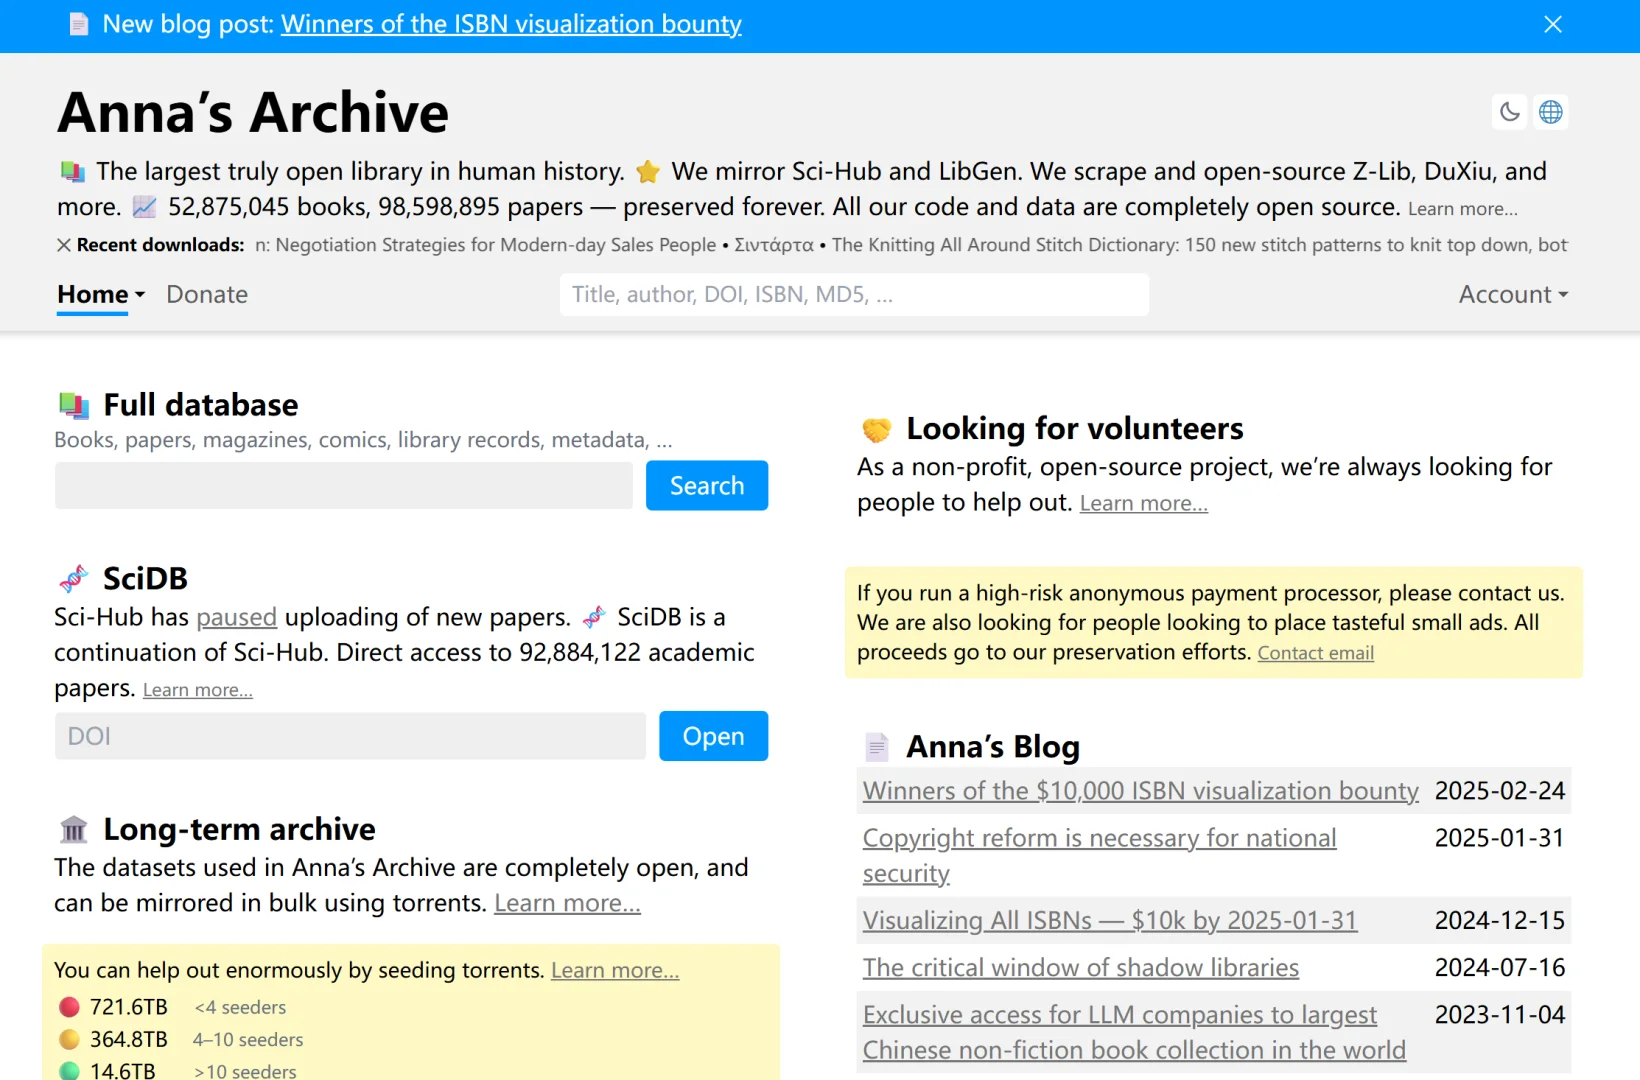This screenshot has height=1080, width=1640.
Task: Open header Learn more link after open source
Action: point(1463,209)
